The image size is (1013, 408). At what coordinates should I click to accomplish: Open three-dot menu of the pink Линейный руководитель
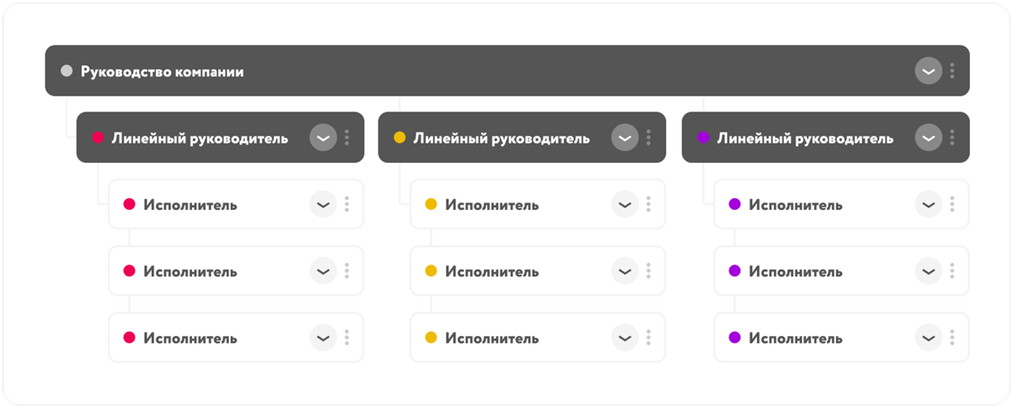[x=346, y=138]
